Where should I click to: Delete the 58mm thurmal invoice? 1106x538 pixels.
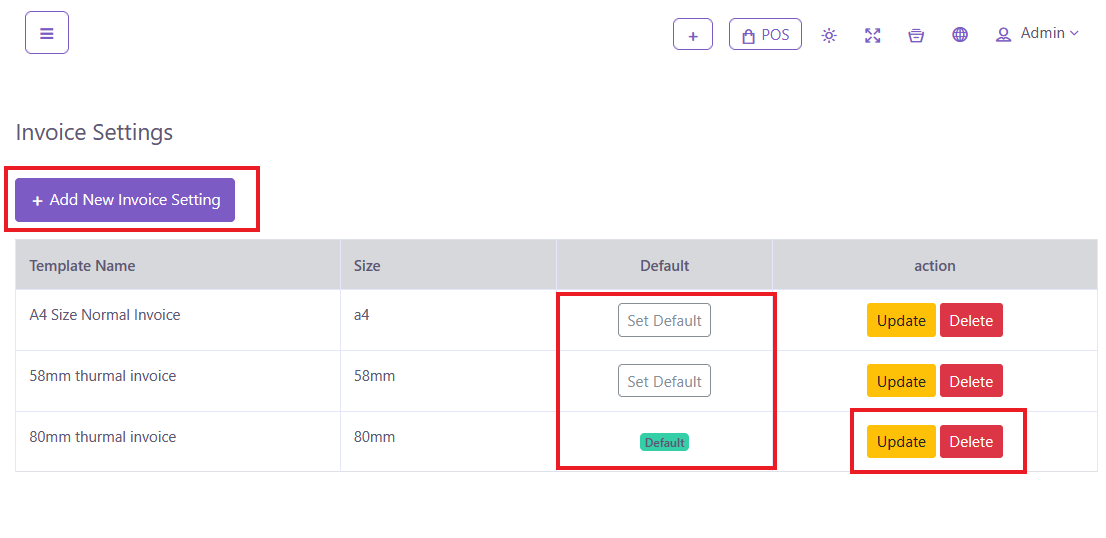coord(970,381)
